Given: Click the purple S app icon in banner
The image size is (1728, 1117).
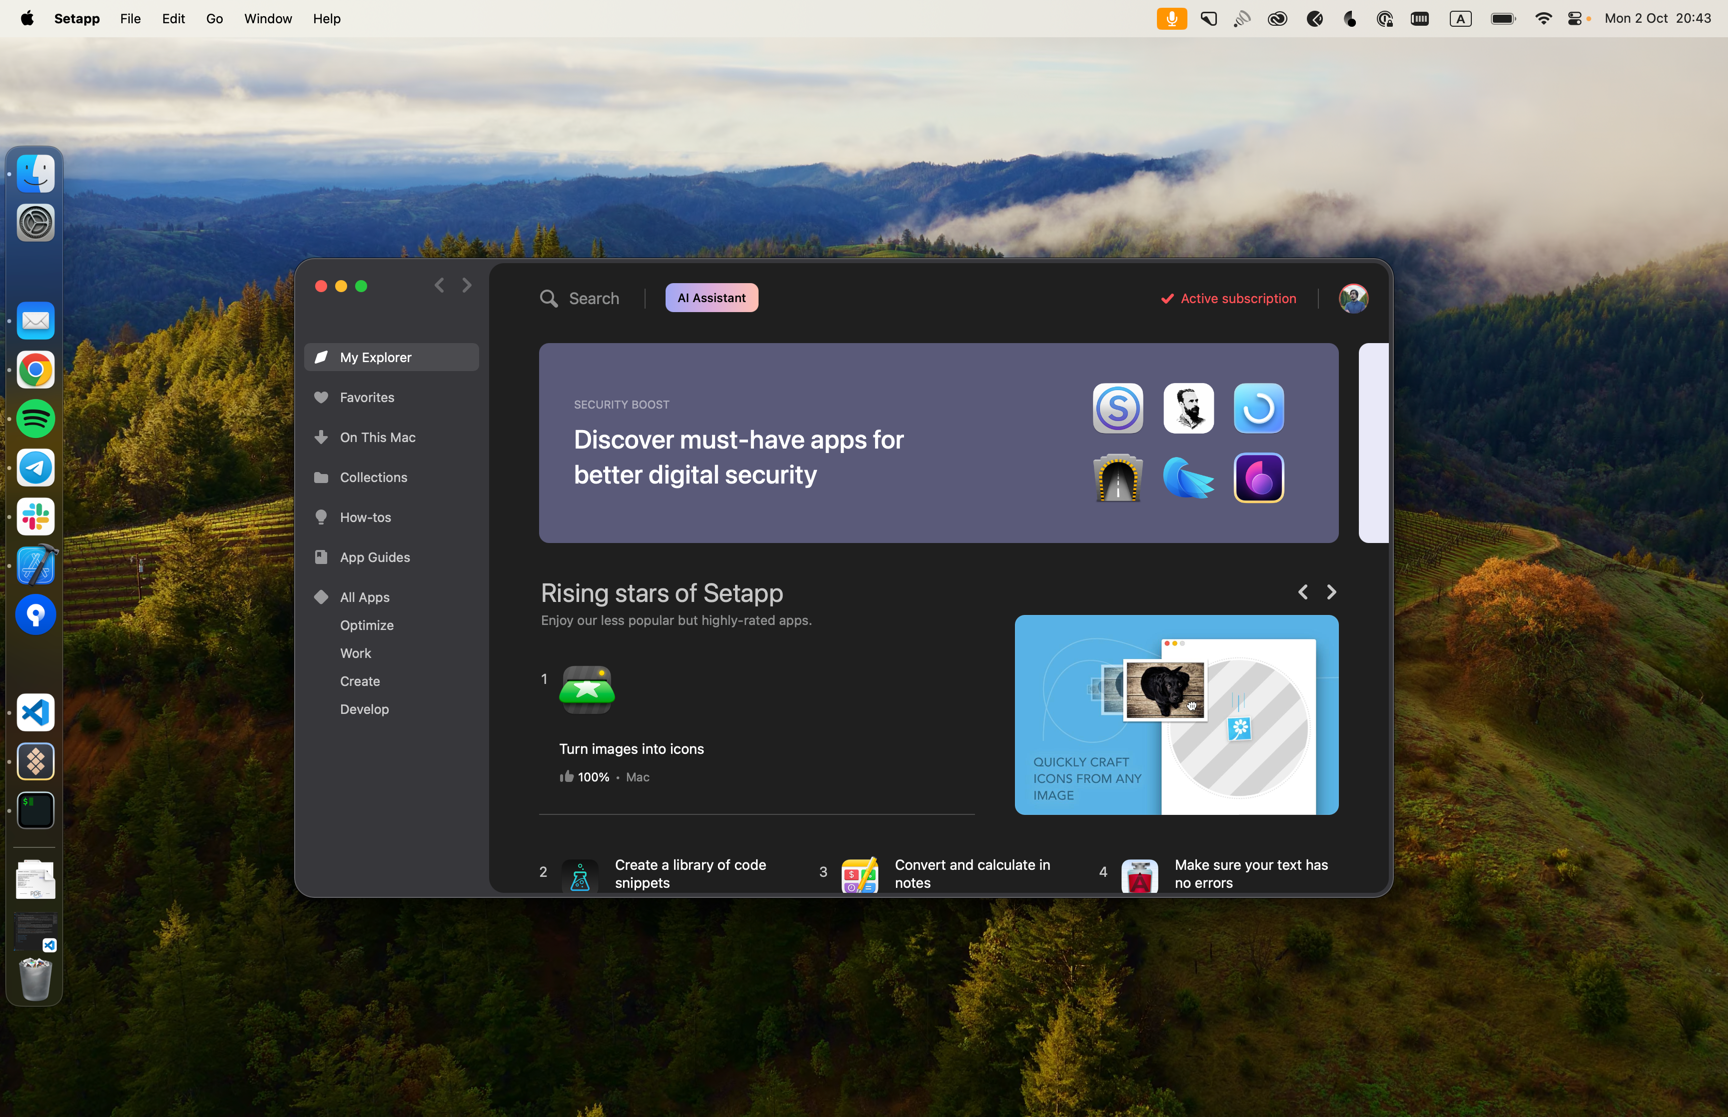Looking at the screenshot, I should pyautogui.click(x=1118, y=408).
